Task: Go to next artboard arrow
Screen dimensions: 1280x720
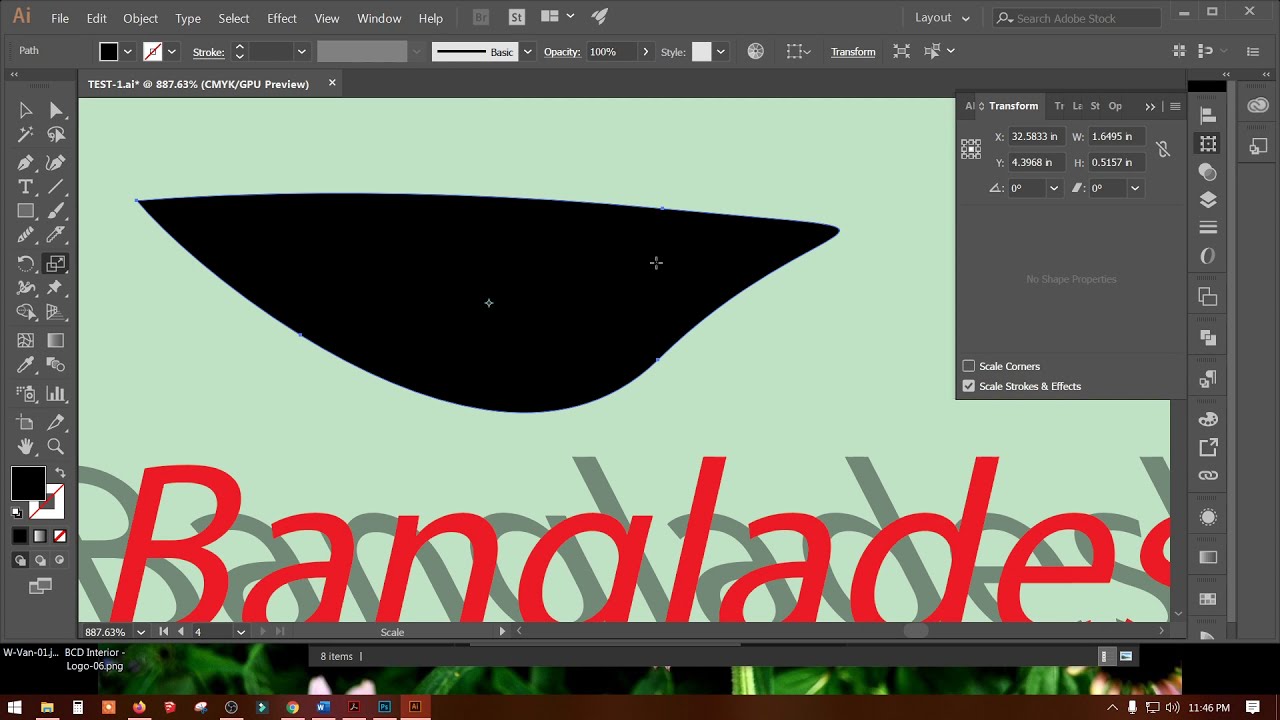Action: [264, 632]
